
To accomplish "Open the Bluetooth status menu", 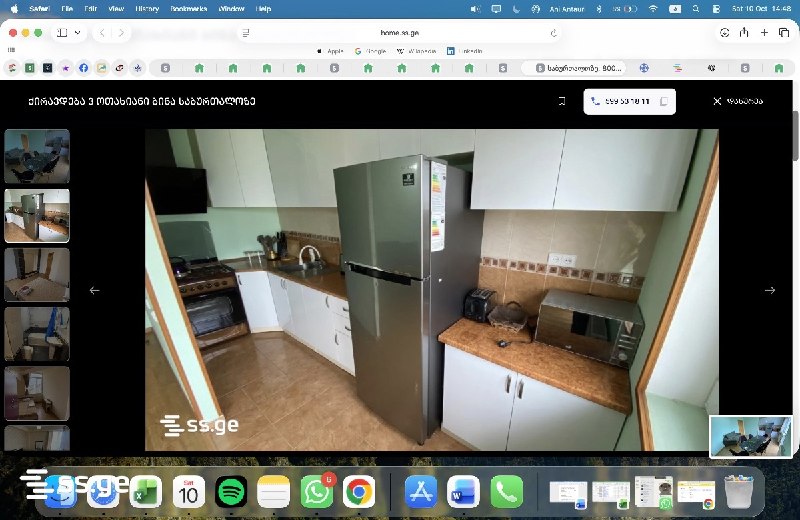I will (599, 9).
